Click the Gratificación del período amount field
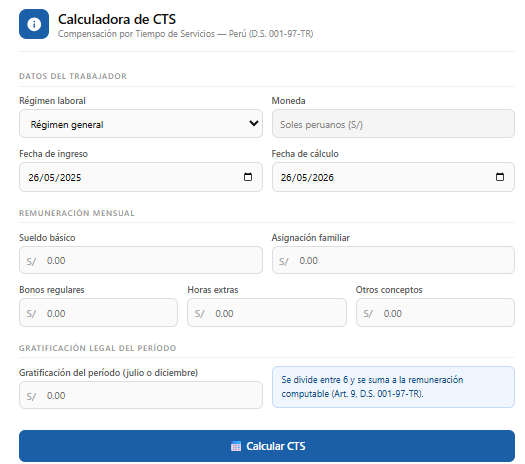 pos(141,395)
